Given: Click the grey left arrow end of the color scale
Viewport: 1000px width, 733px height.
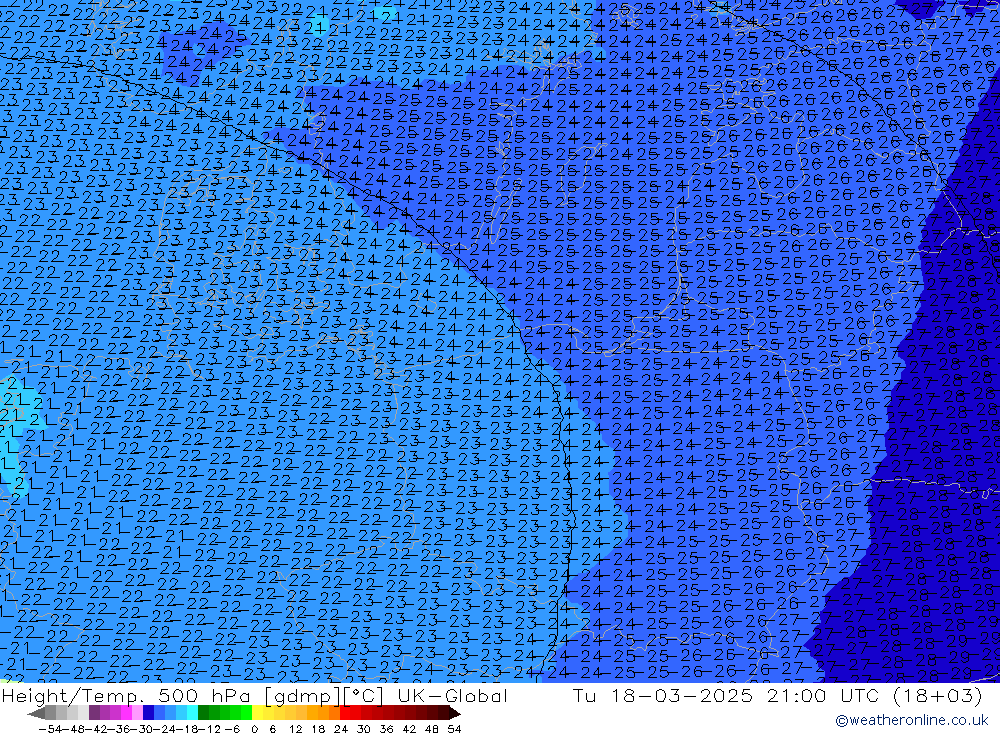Looking at the screenshot, I should coord(36,713).
